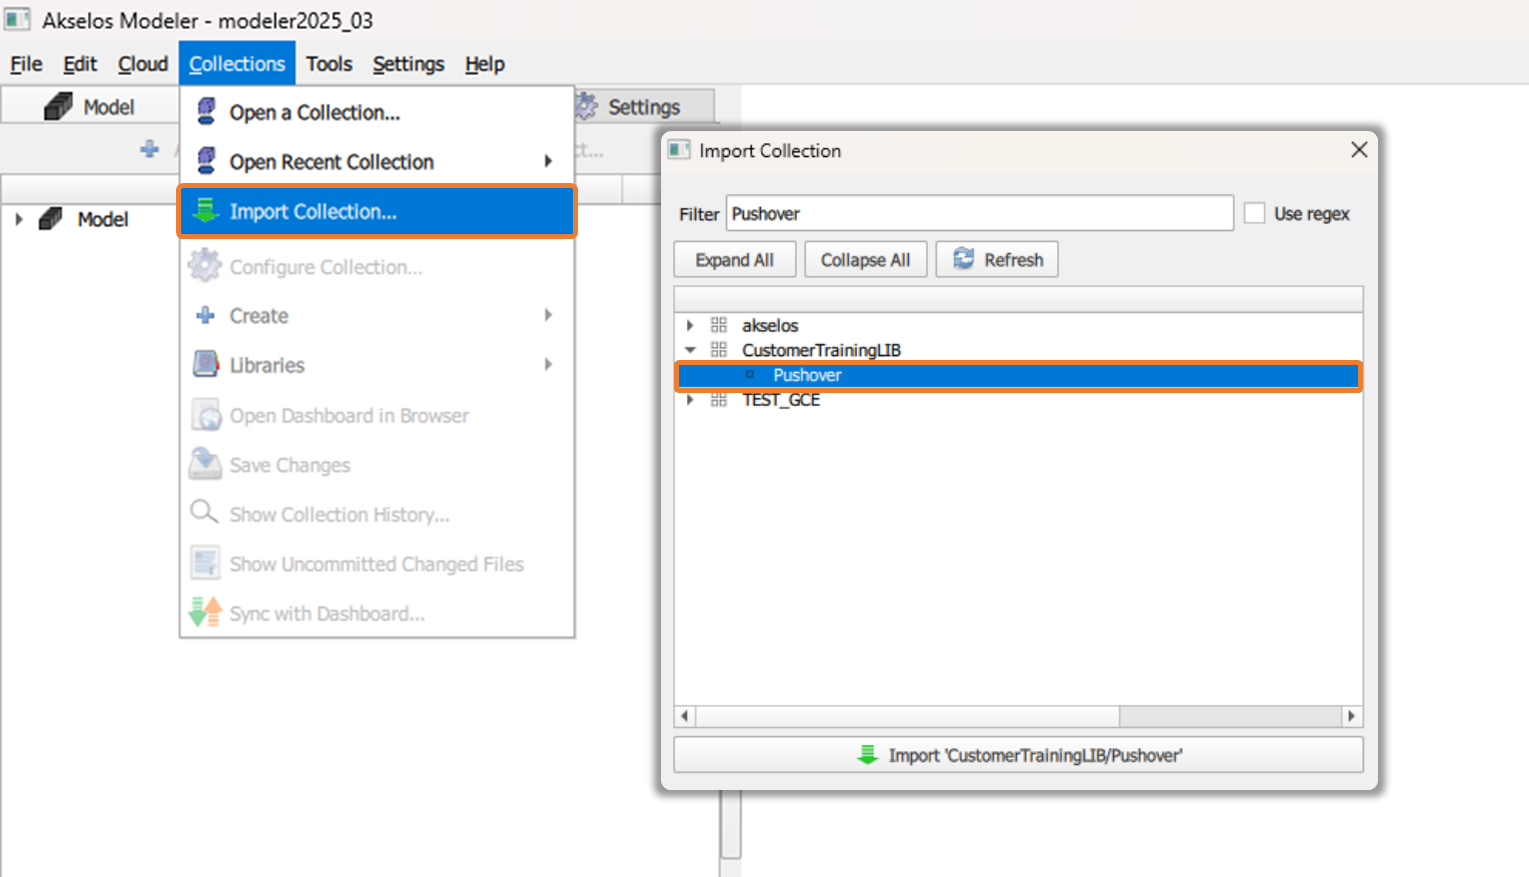Click the Model tree cube icon
This screenshot has height=877, width=1529.
tap(51, 219)
